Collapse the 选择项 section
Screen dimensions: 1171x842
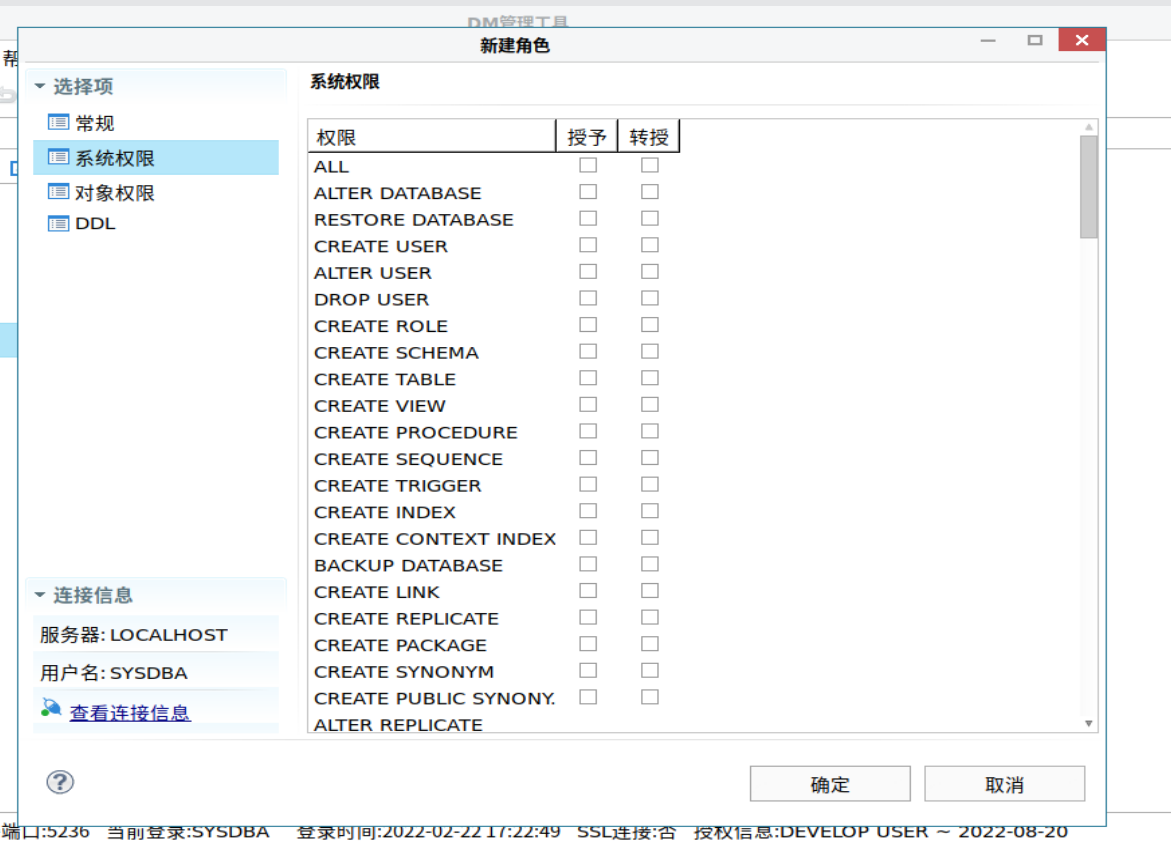pos(40,87)
